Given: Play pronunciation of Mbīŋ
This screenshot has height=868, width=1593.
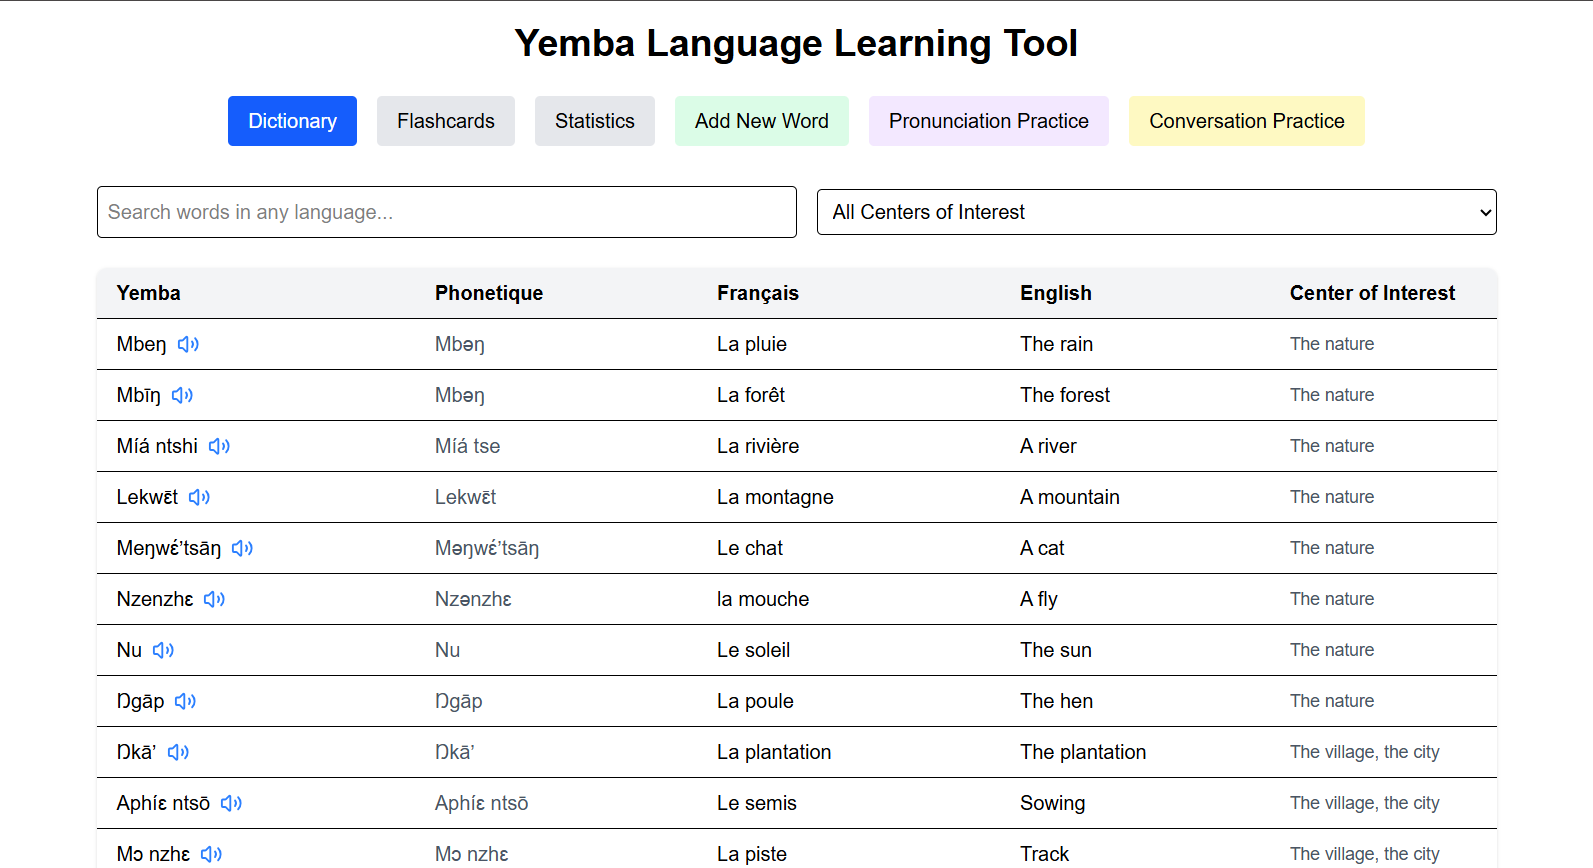Looking at the screenshot, I should click(x=182, y=395).
